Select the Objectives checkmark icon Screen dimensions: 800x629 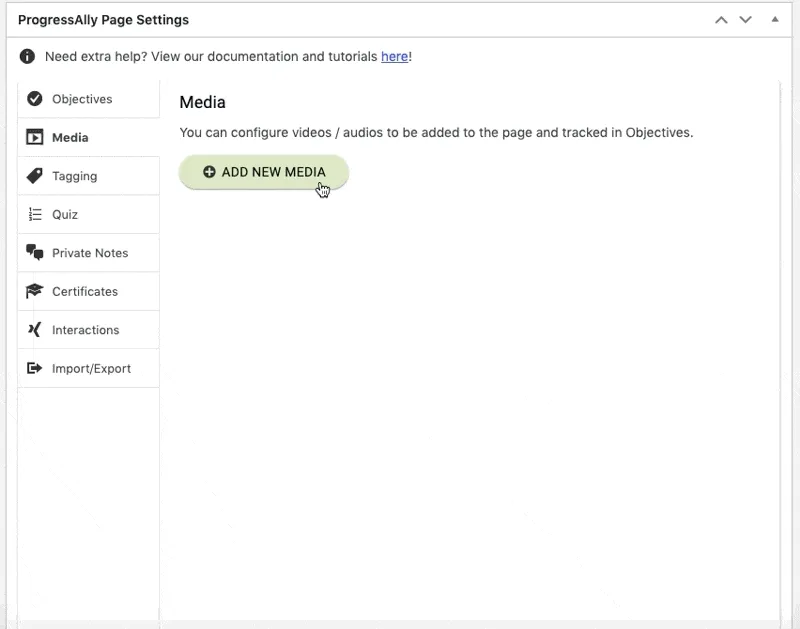point(33,99)
